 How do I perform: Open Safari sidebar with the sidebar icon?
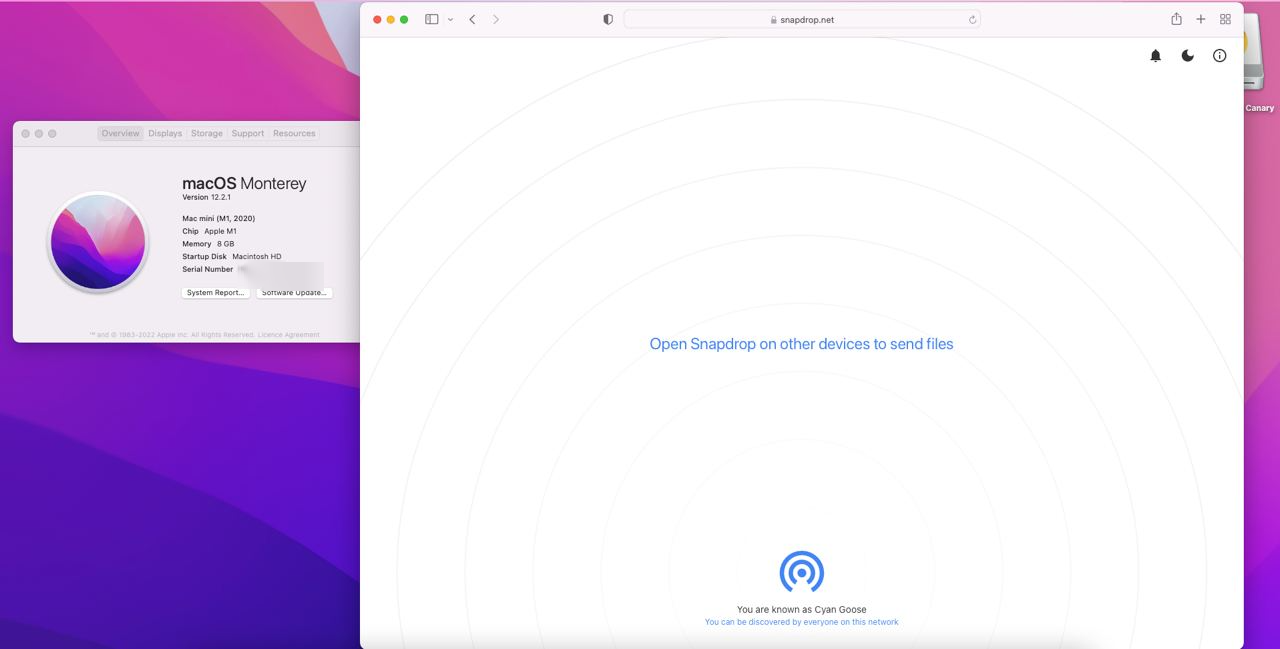(x=432, y=19)
